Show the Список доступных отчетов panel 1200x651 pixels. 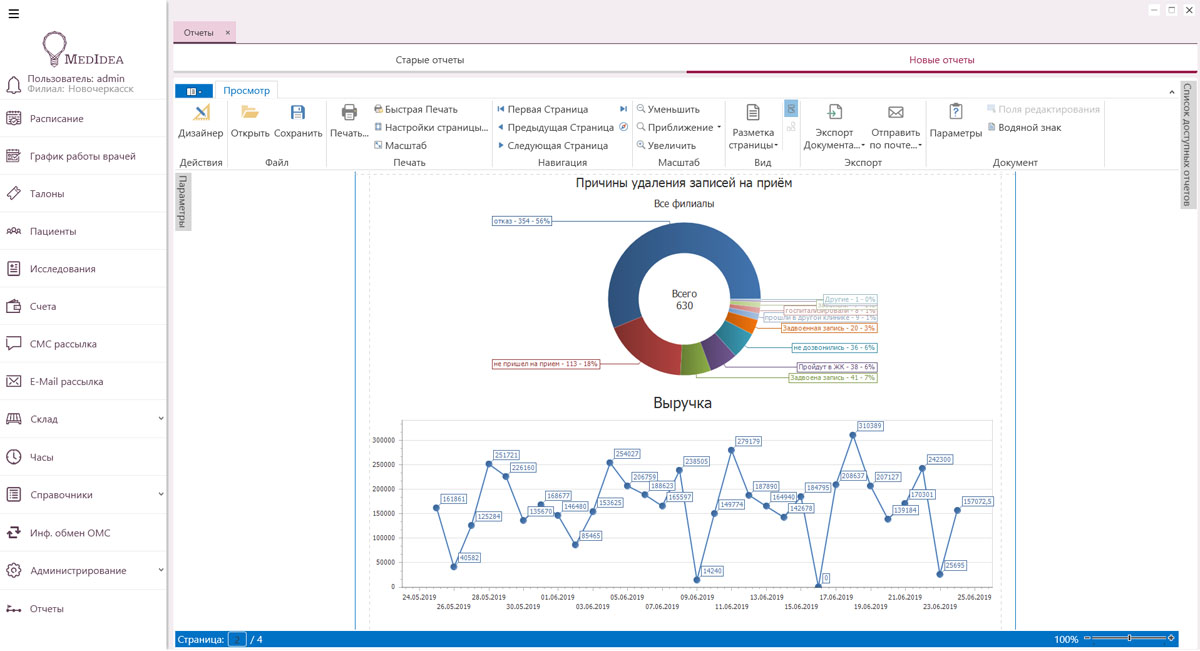point(1188,145)
